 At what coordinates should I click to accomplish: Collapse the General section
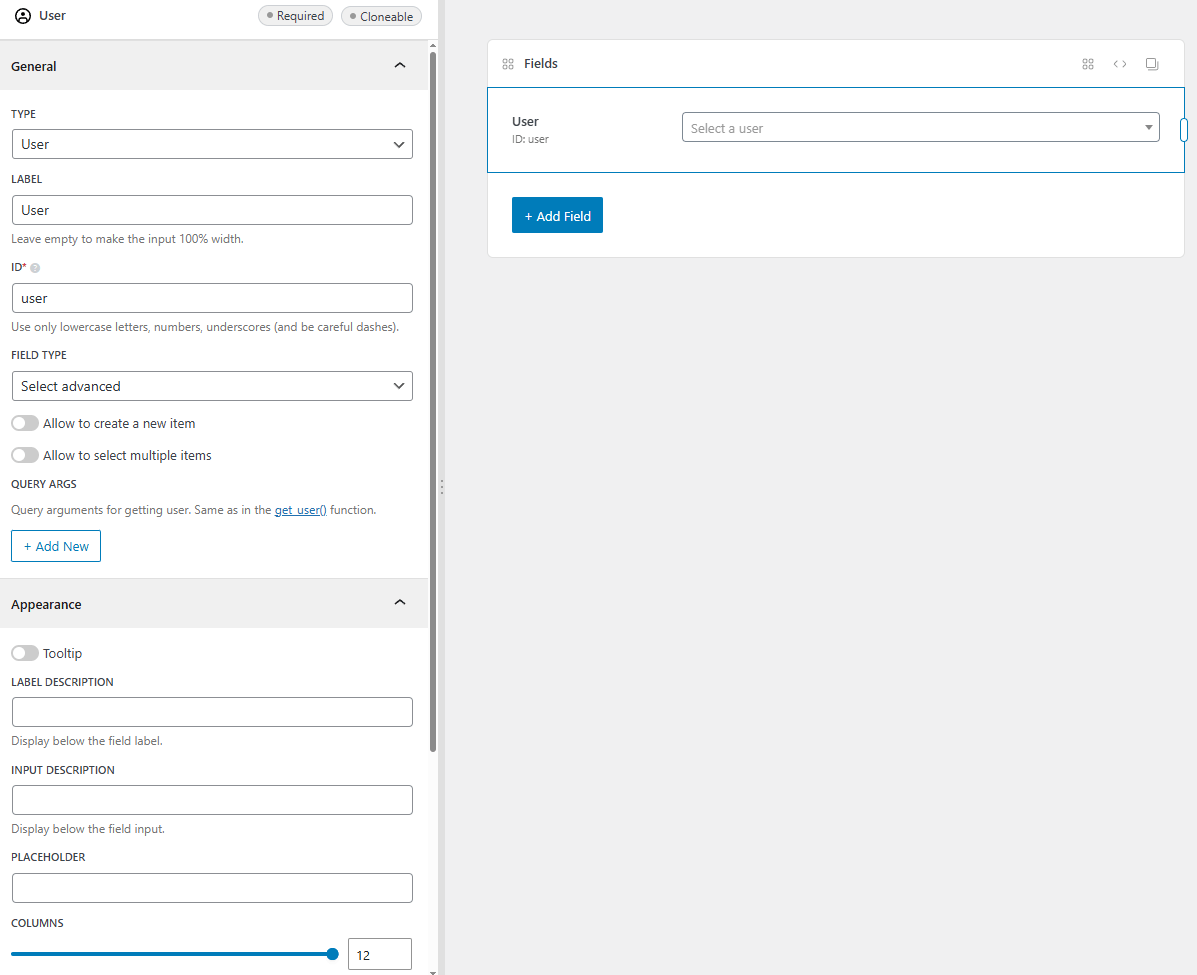[x=400, y=66]
